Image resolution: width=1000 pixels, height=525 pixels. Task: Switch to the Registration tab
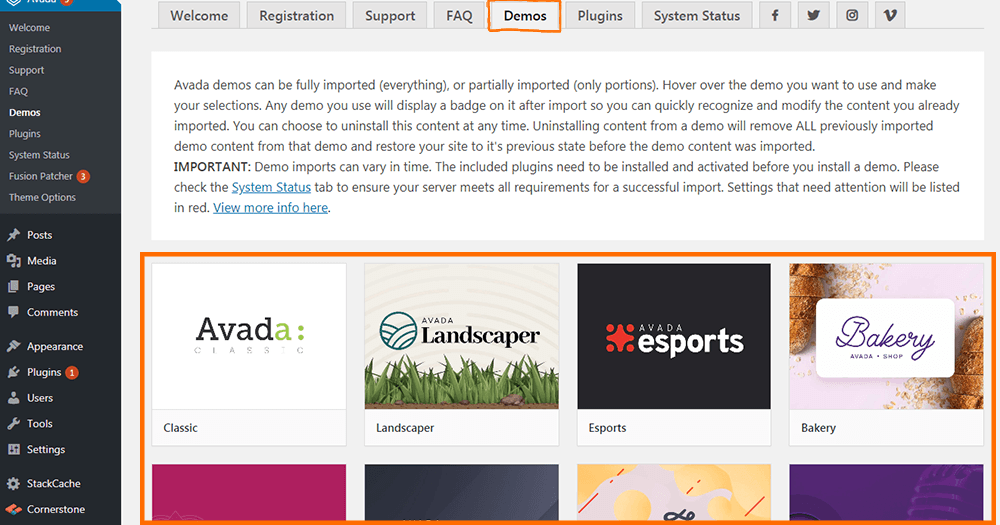point(297,15)
